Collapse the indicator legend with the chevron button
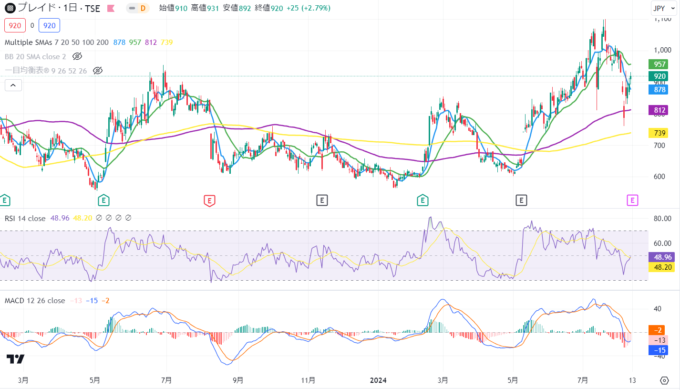This screenshot has height=390, width=680. point(13,85)
